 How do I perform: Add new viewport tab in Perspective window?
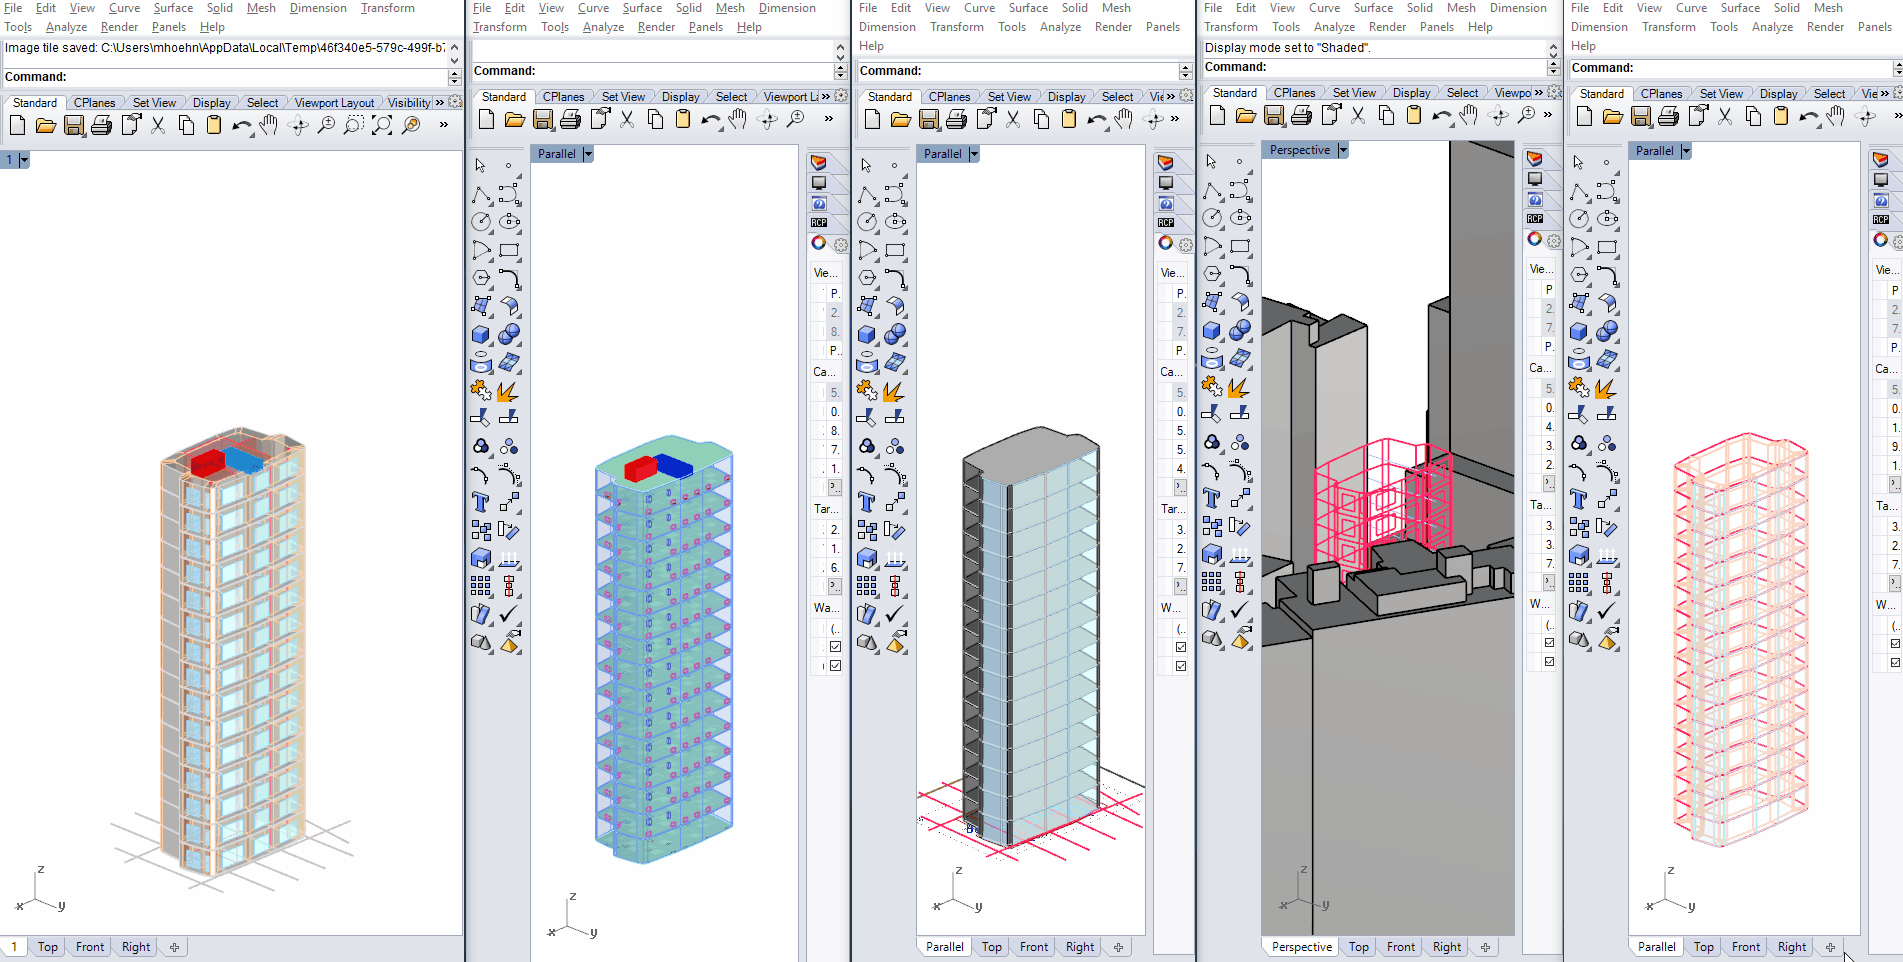1485,947
